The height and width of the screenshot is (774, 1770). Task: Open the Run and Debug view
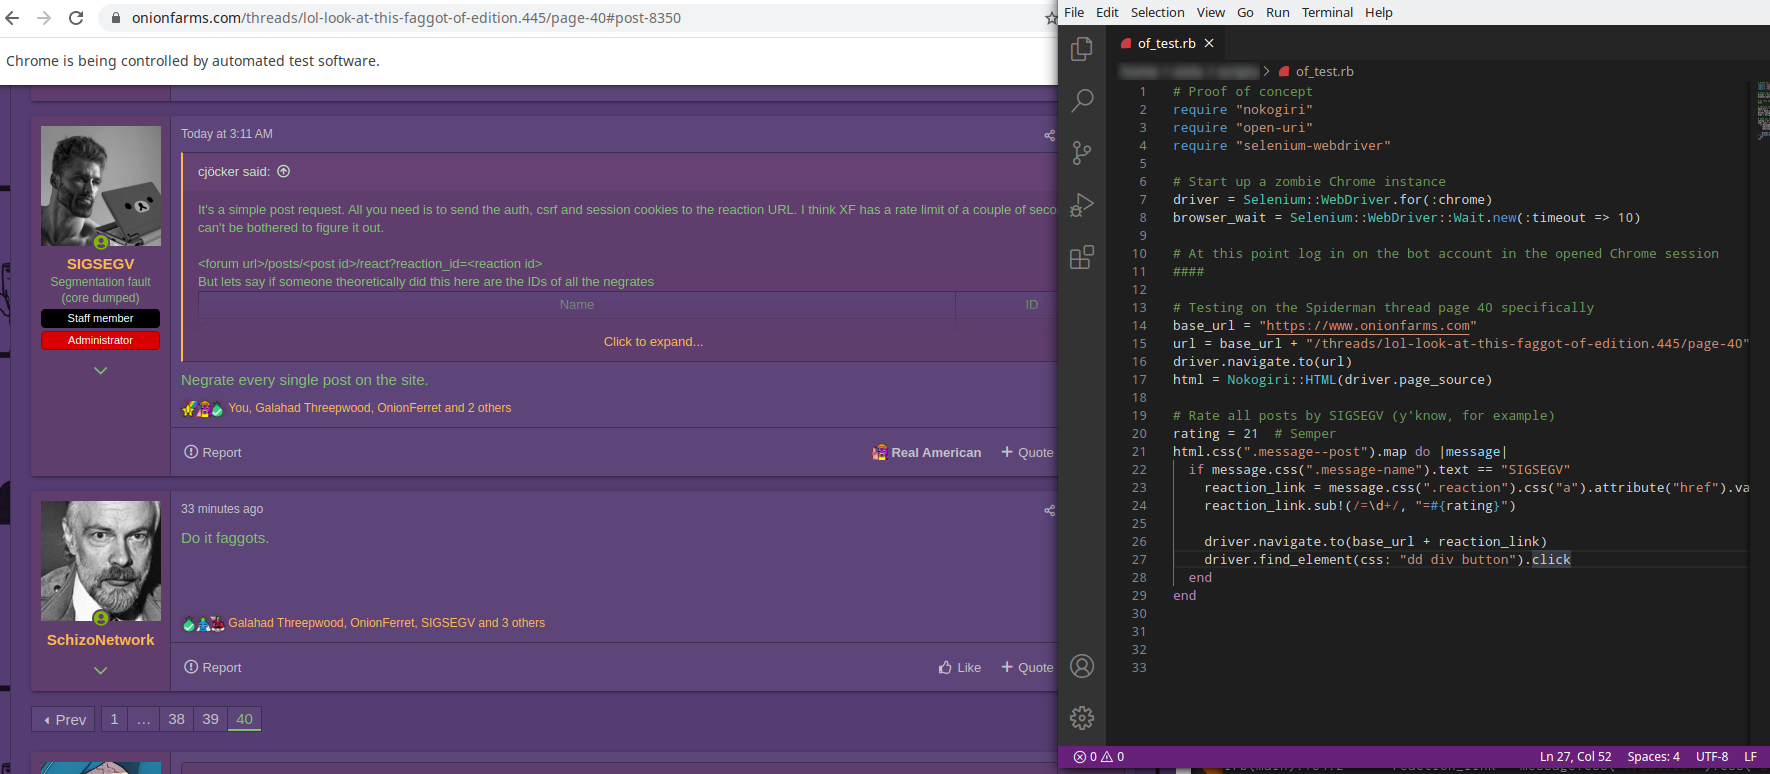(x=1082, y=205)
